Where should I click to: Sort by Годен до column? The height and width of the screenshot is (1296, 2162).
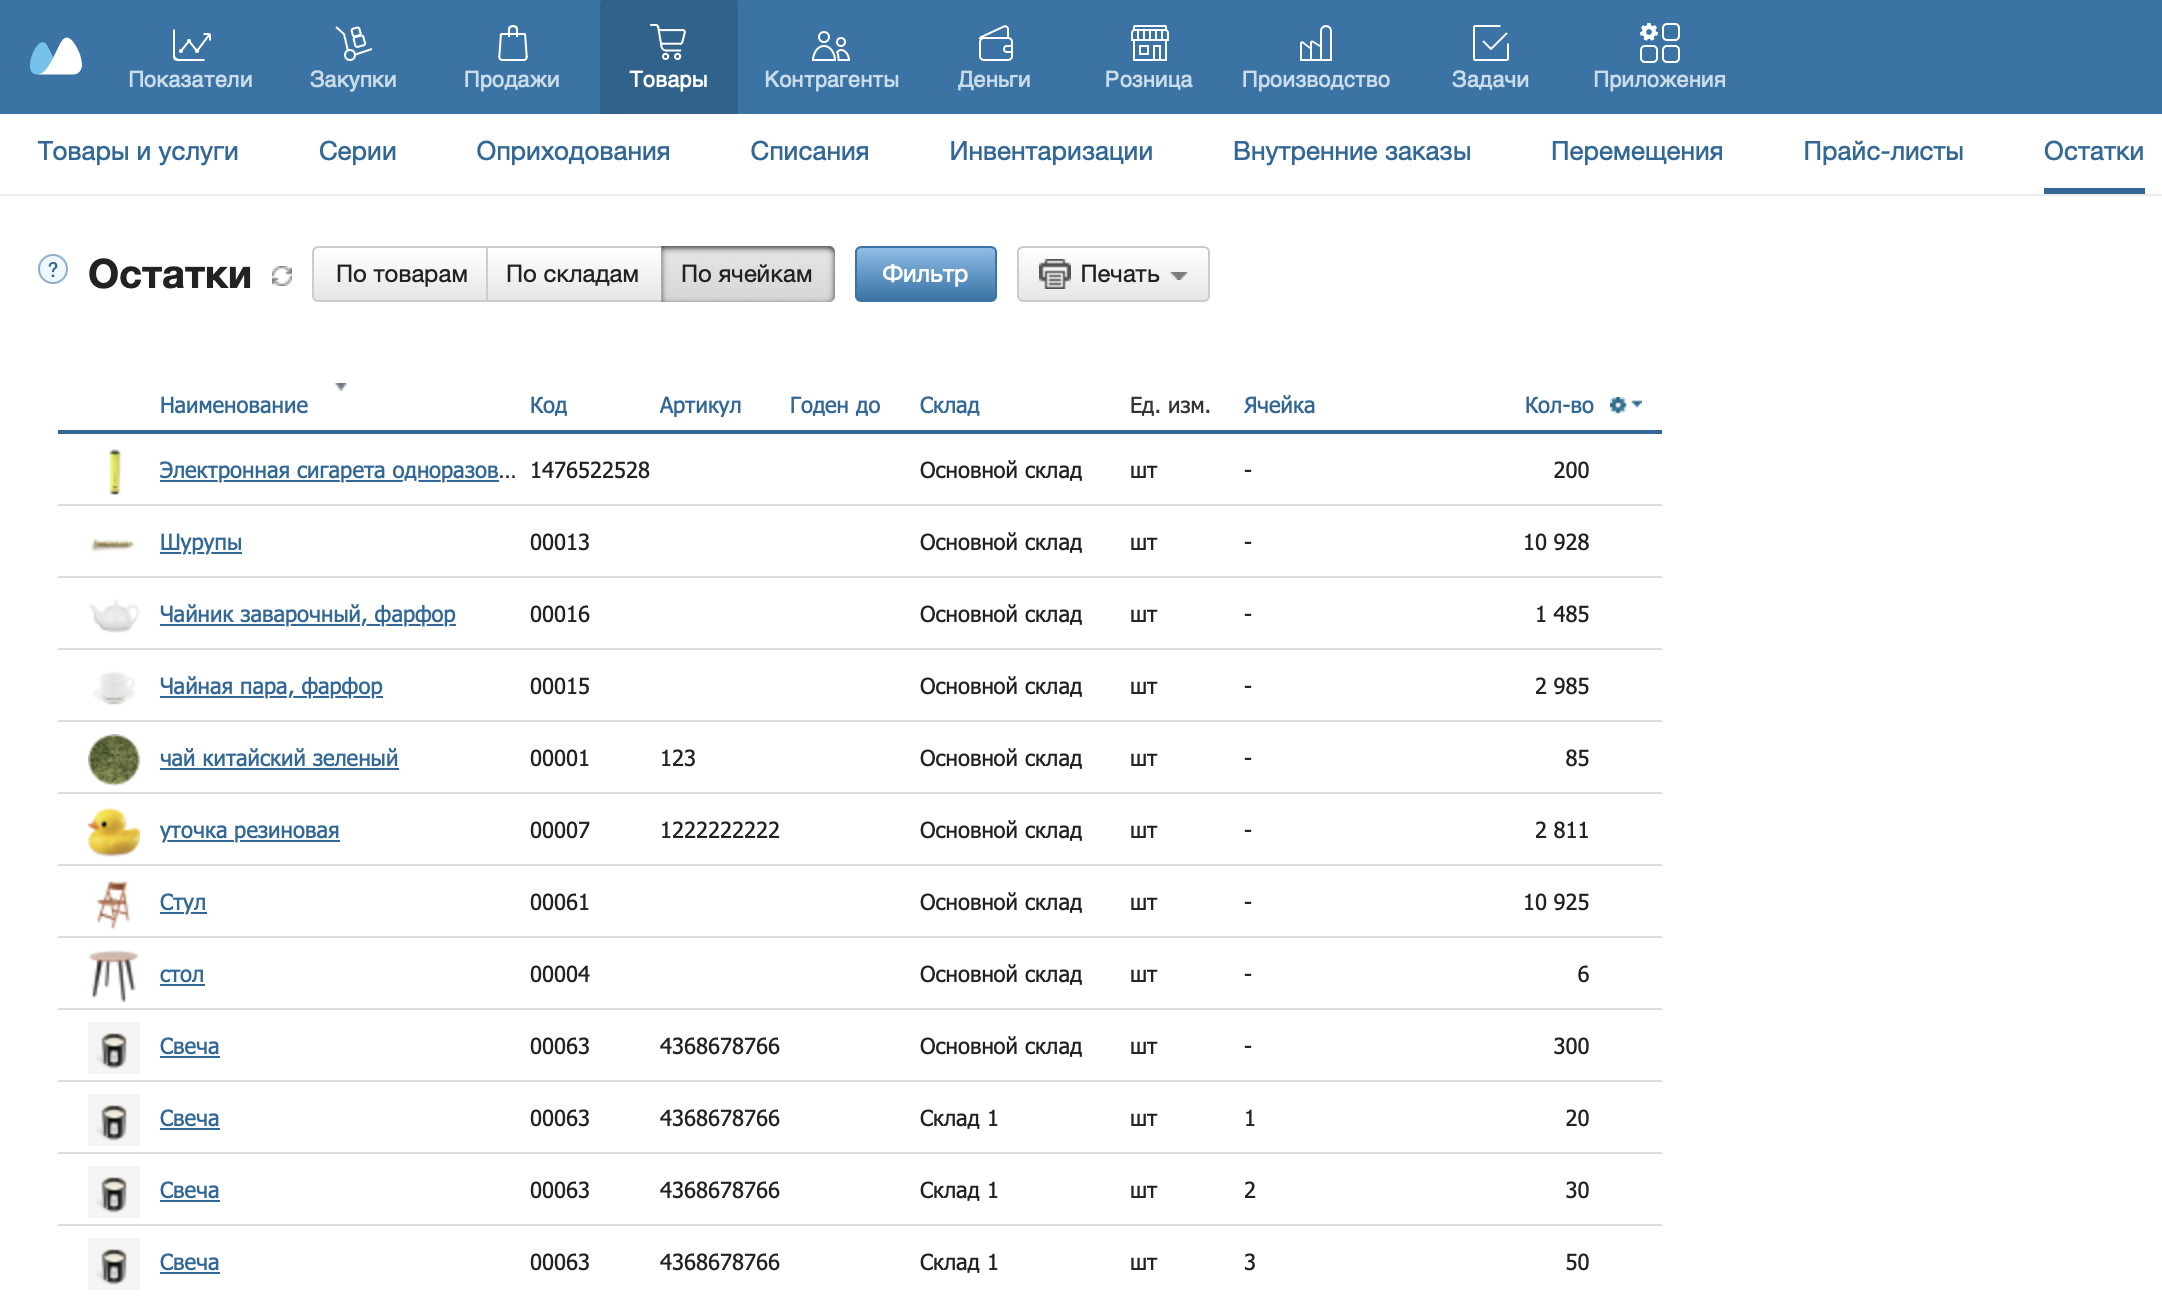click(834, 405)
